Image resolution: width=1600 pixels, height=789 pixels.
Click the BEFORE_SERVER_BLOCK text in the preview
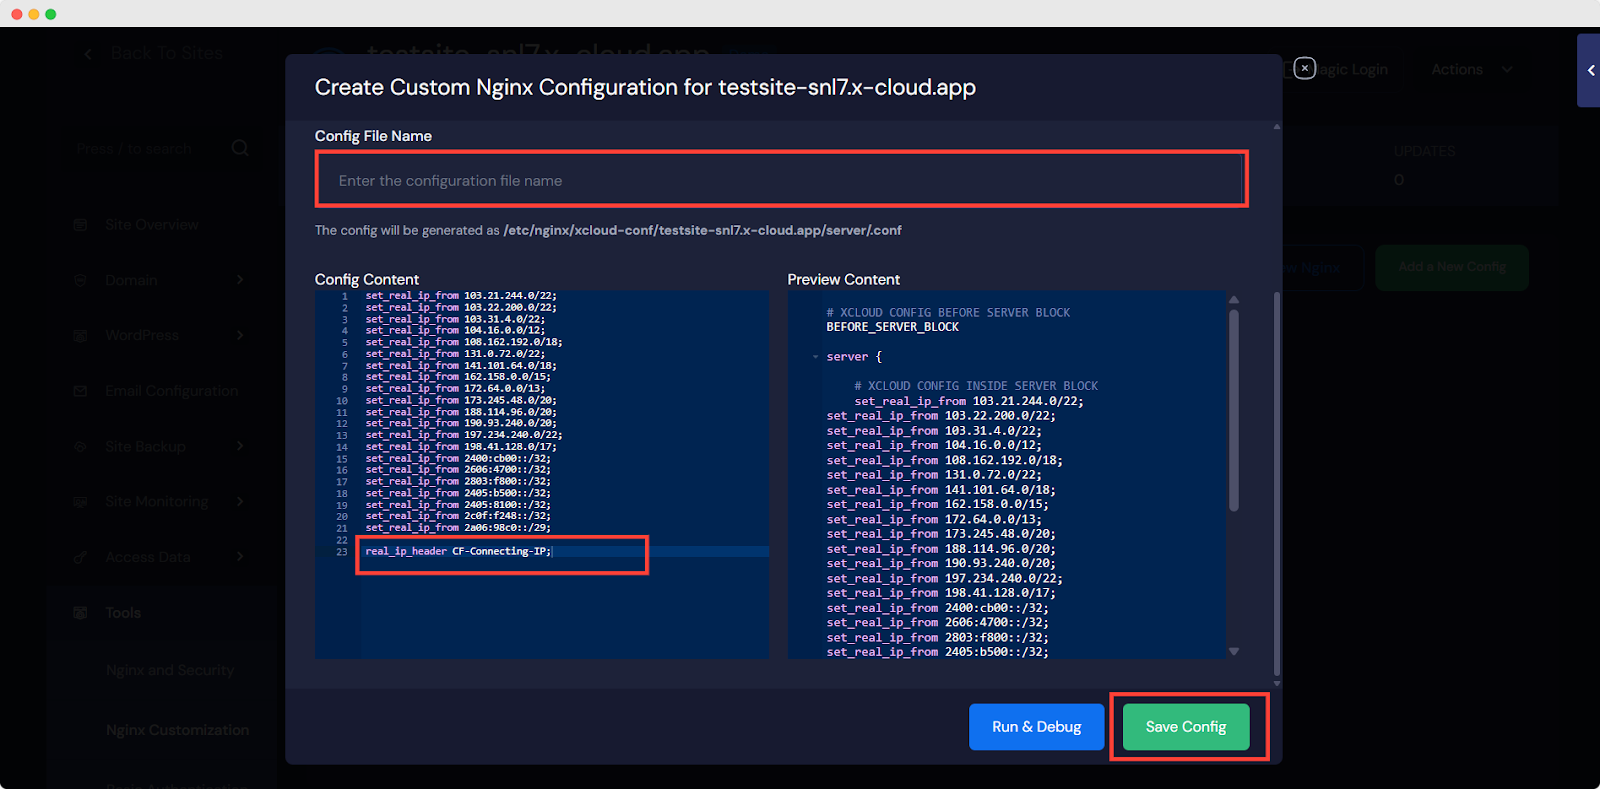click(x=892, y=327)
